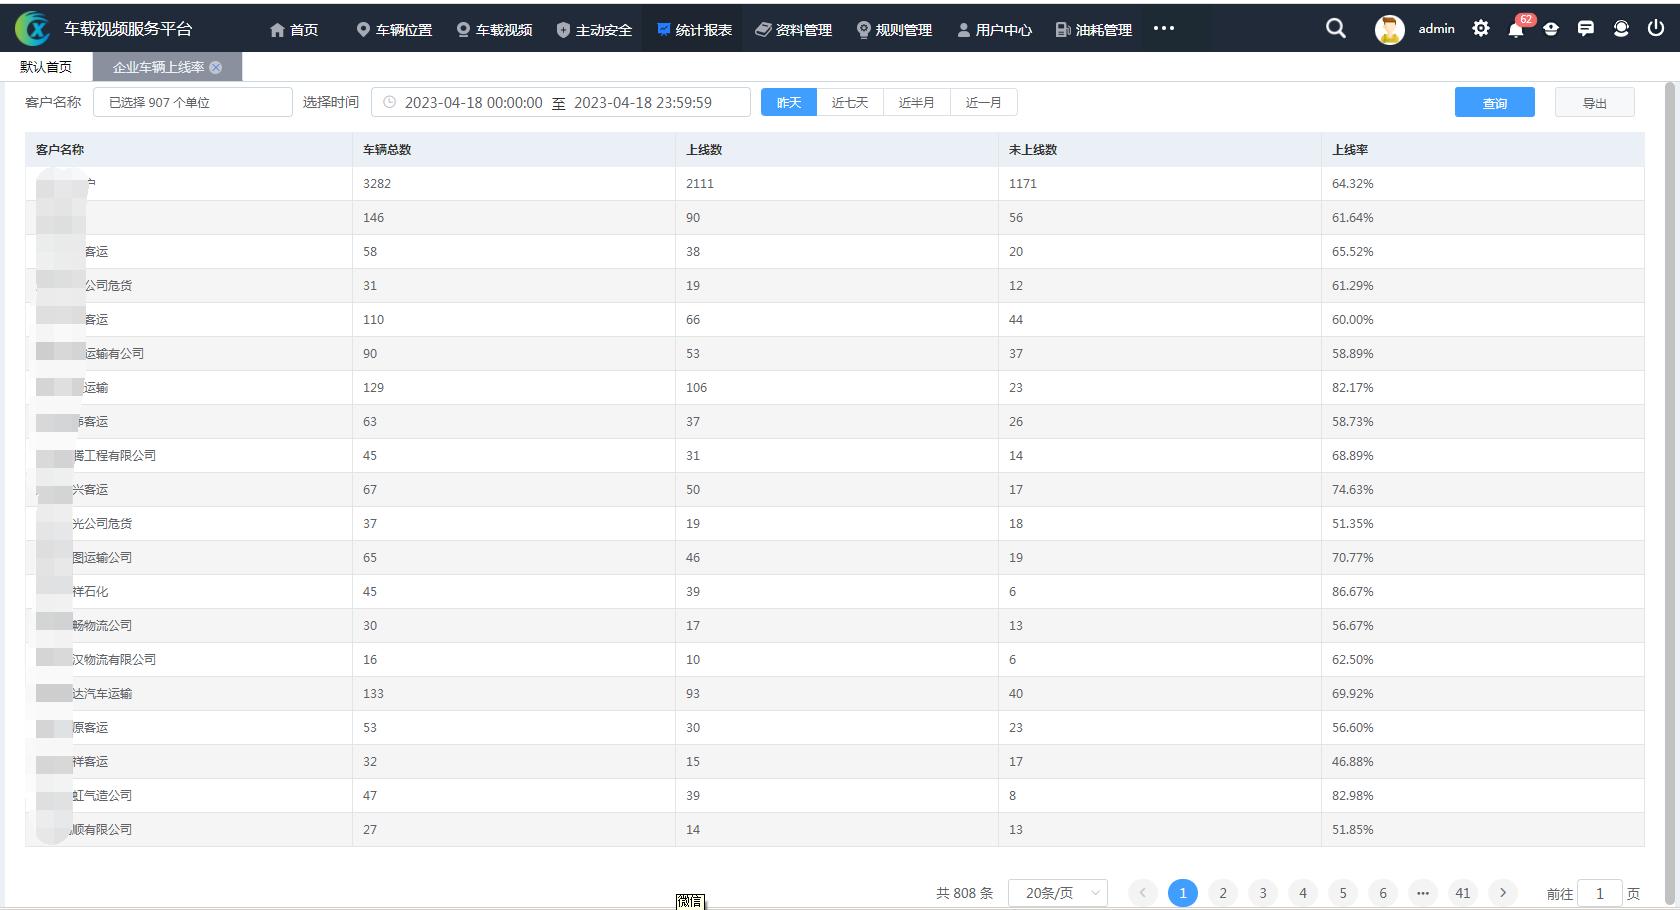Open notifications bell with 62 badge
This screenshot has height=910, width=1680.
(x=1516, y=29)
